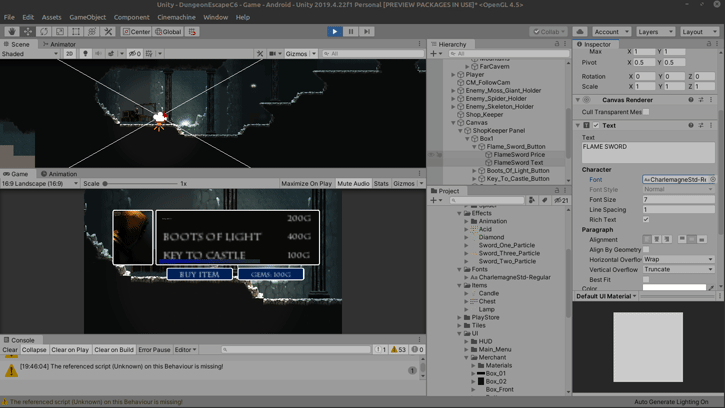Open the Account dropdown
Viewport: 725px width, 408px height.
pos(611,31)
